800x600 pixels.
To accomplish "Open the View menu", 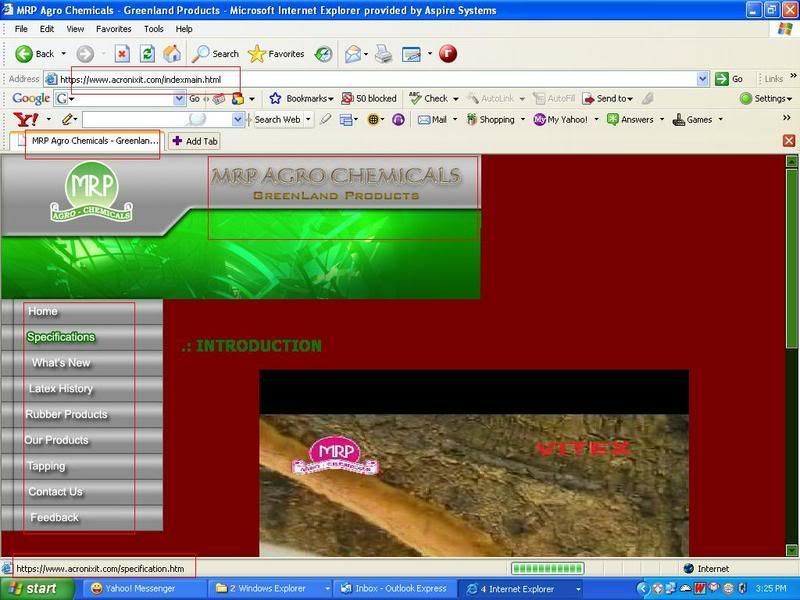I will click(x=75, y=29).
